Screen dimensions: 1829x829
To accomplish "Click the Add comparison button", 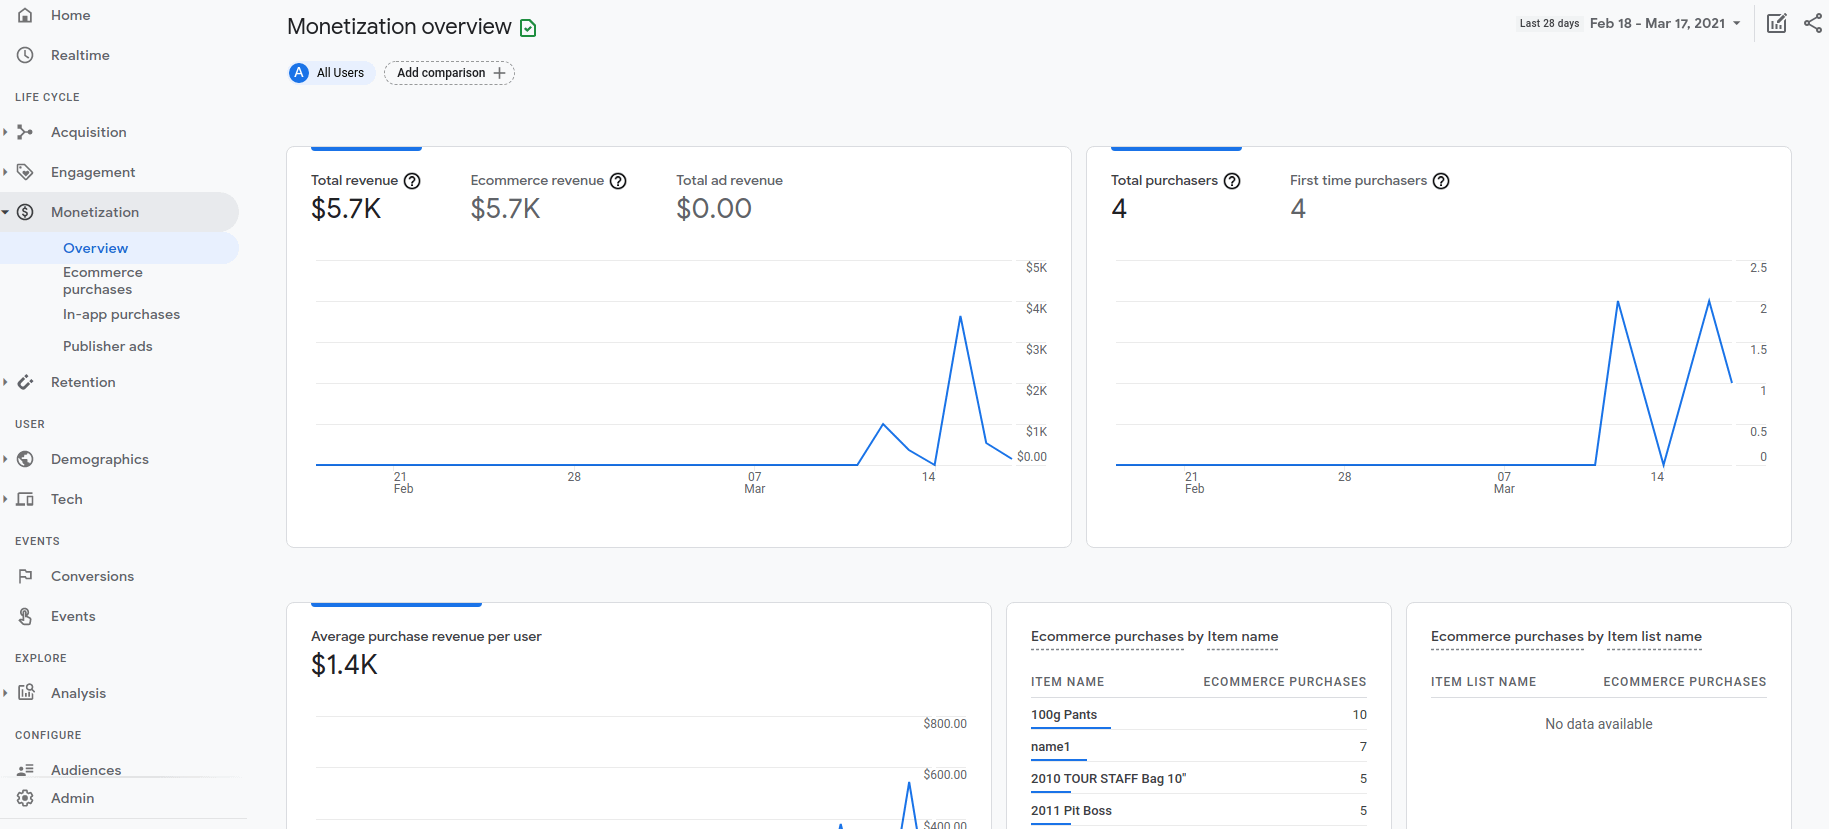I will click(450, 73).
